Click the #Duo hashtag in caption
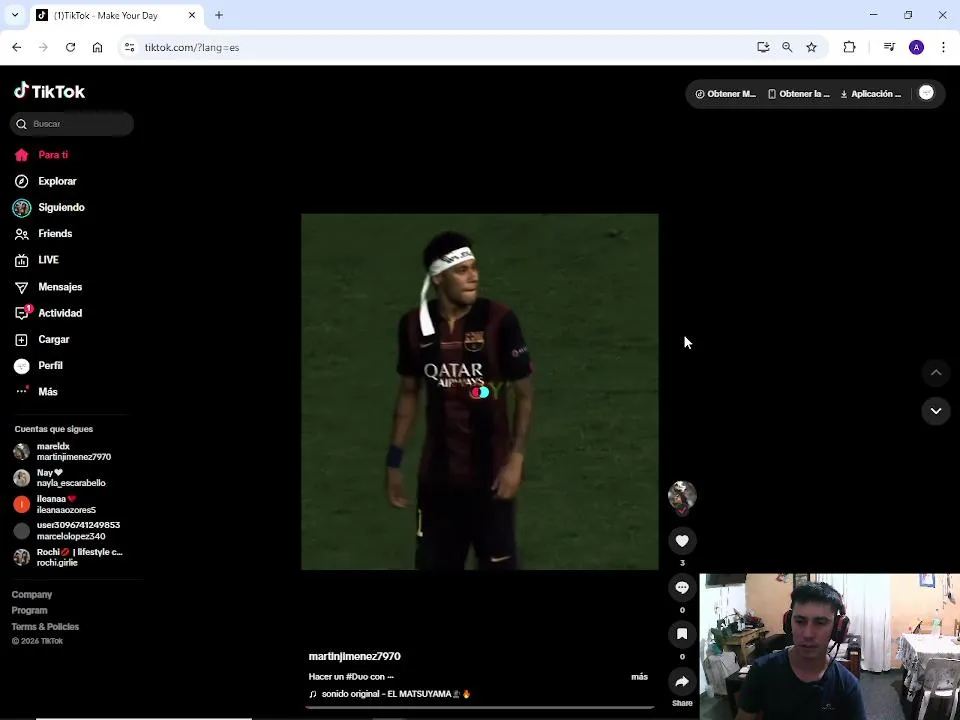The image size is (960, 720). click(356, 677)
